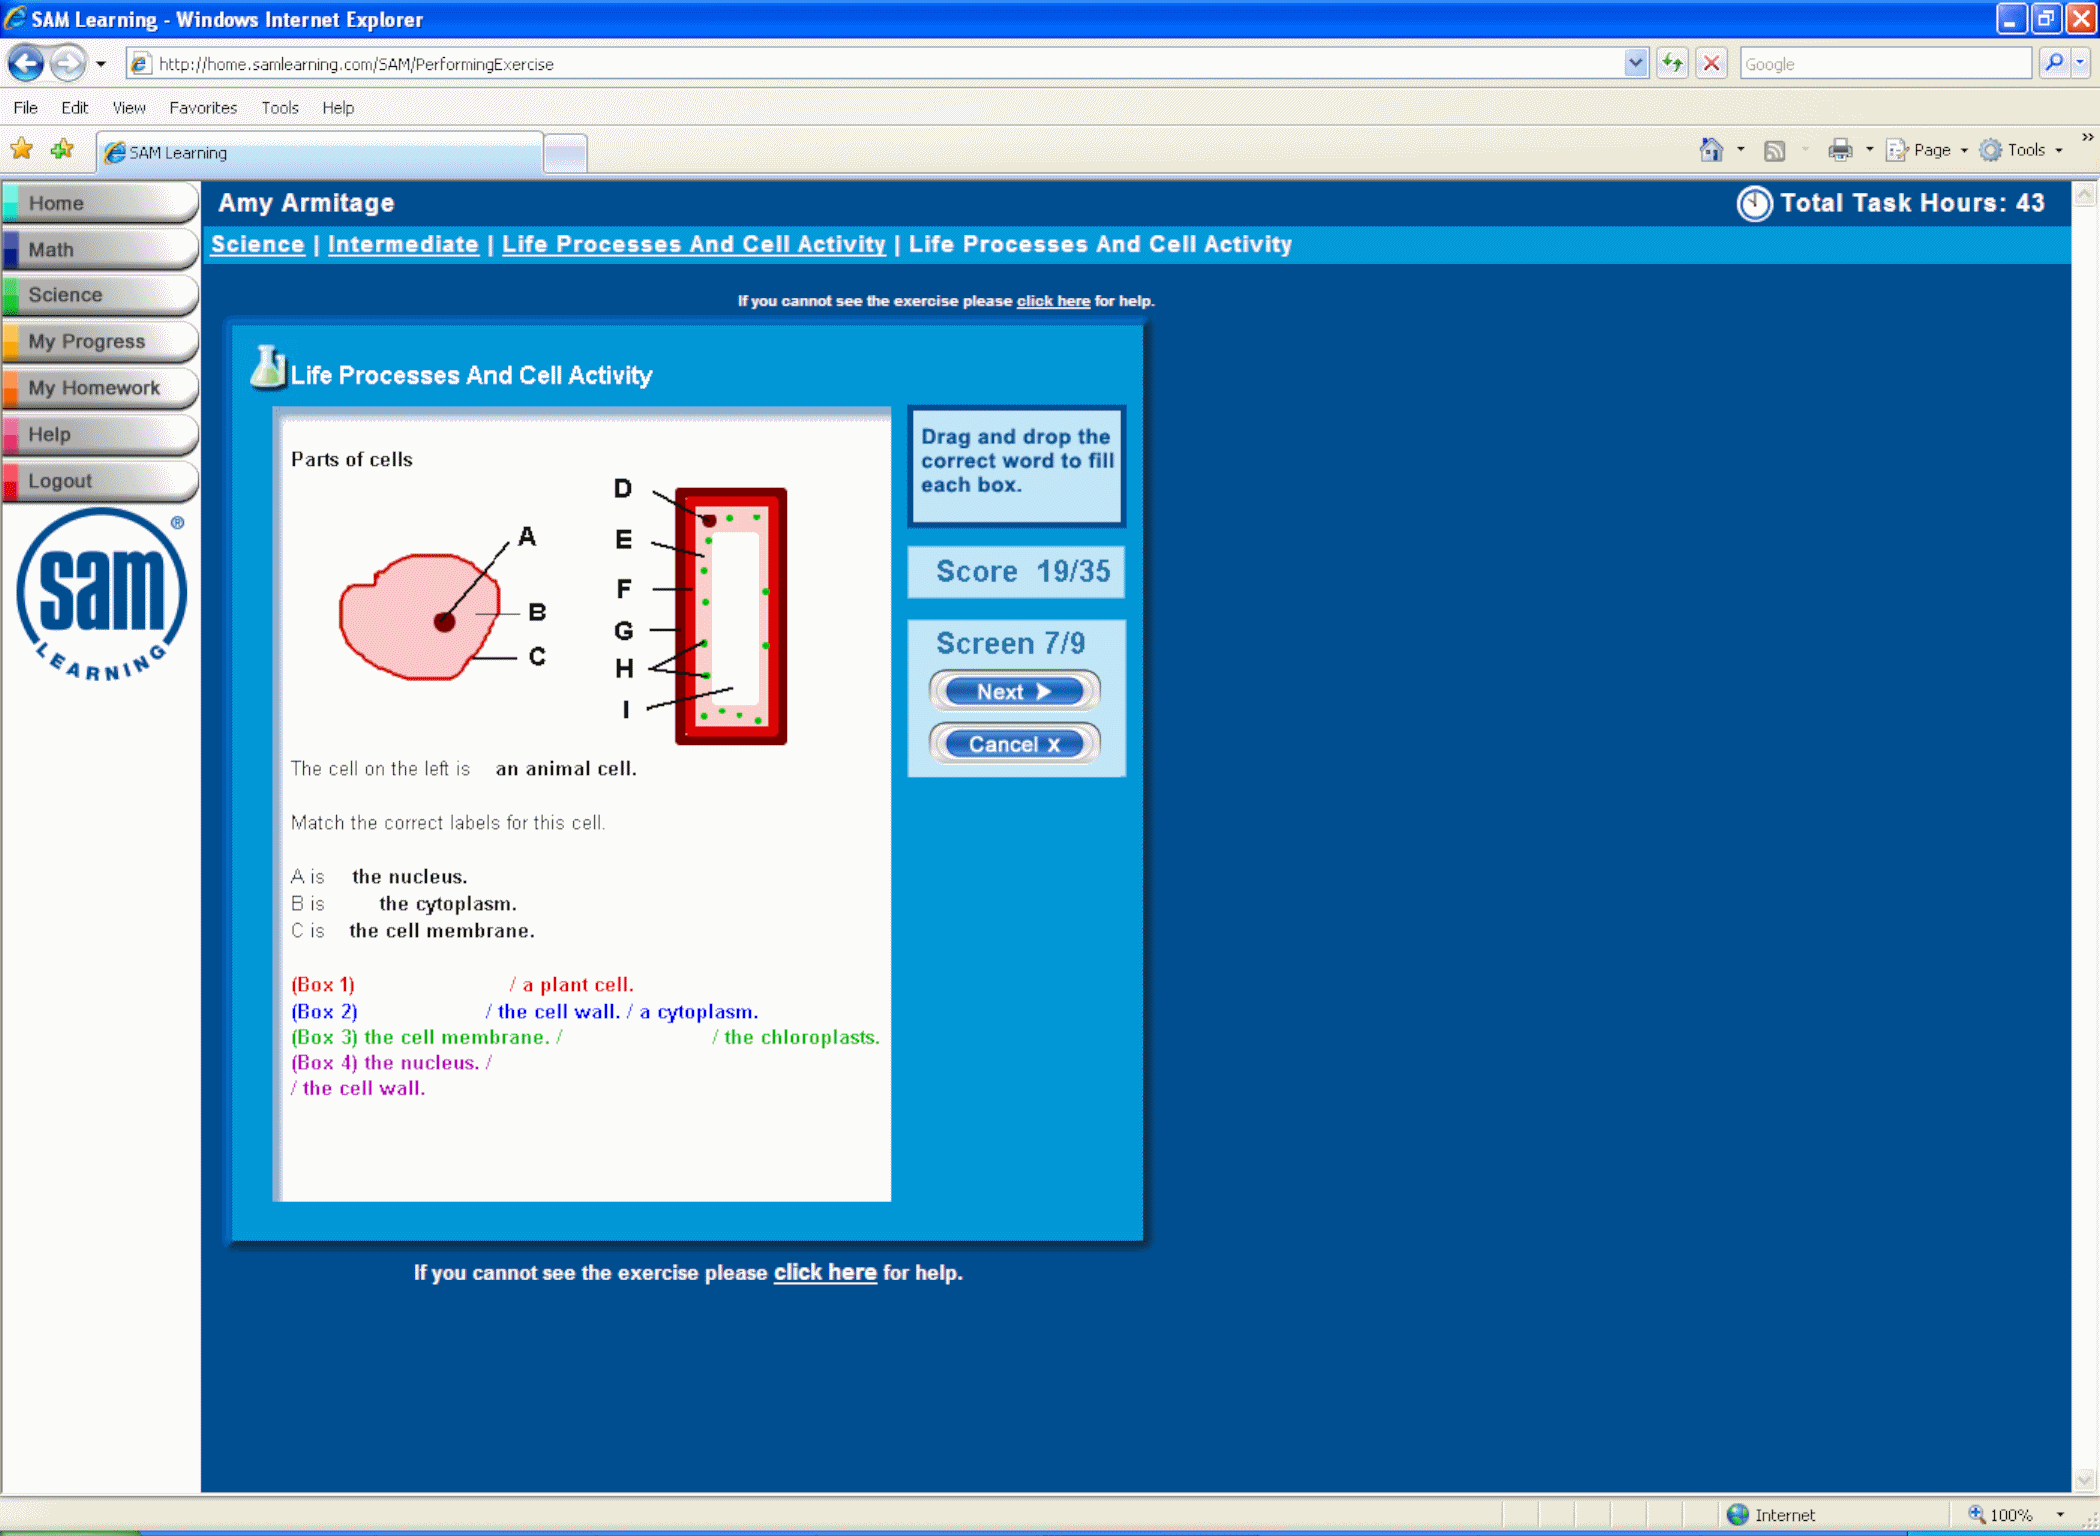This screenshot has width=2100, height=1536.
Task: Open the zoom level 100% dropdown
Action: coord(2059,1515)
